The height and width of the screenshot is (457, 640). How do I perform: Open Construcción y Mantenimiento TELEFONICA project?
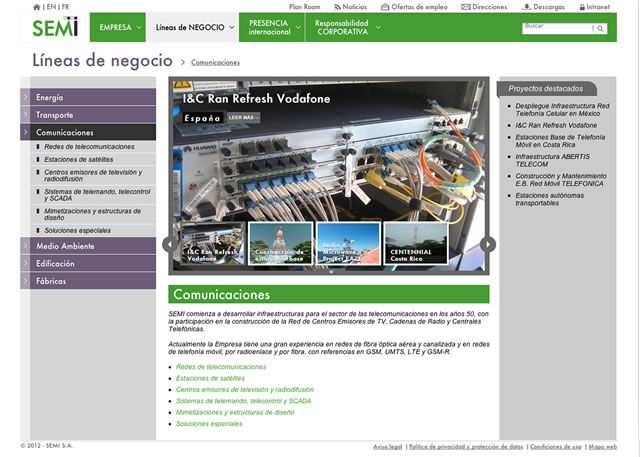(x=561, y=180)
